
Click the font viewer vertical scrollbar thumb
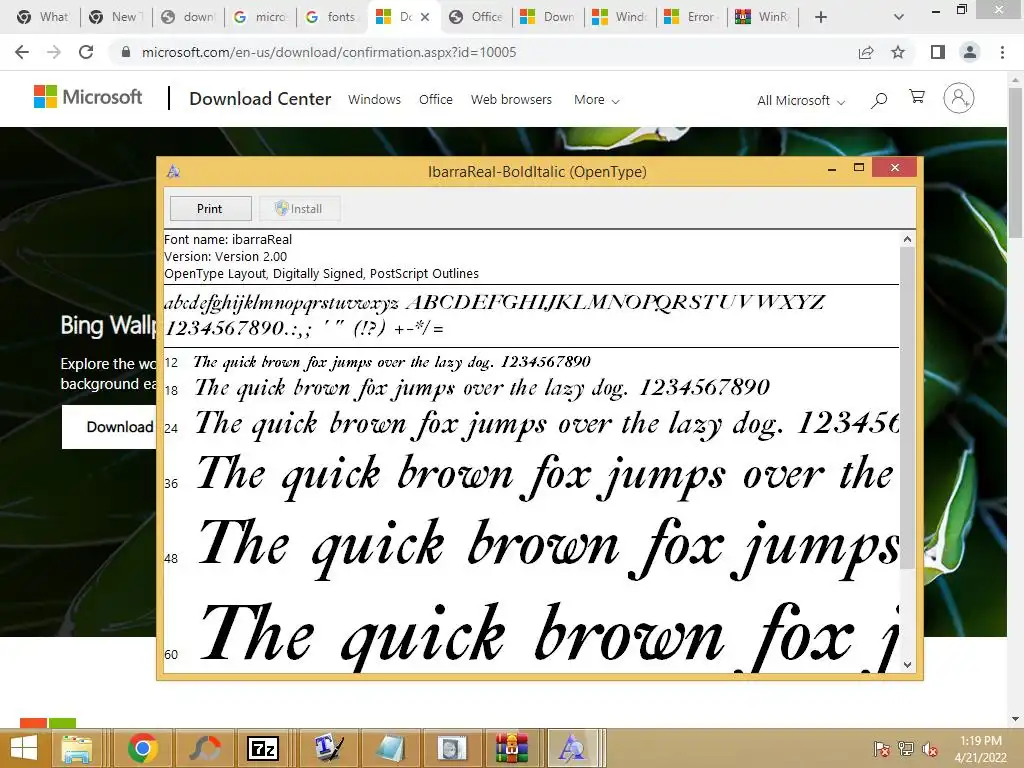click(907, 408)
